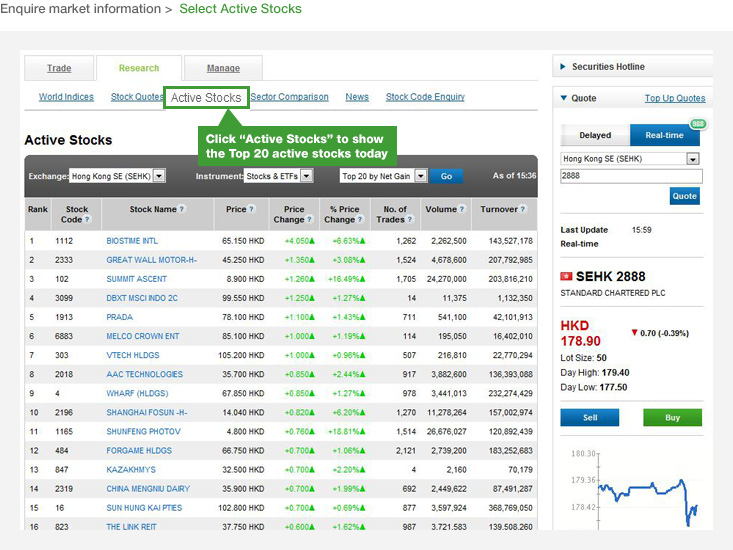Click help icon beside Turnover header

[523, 209]
